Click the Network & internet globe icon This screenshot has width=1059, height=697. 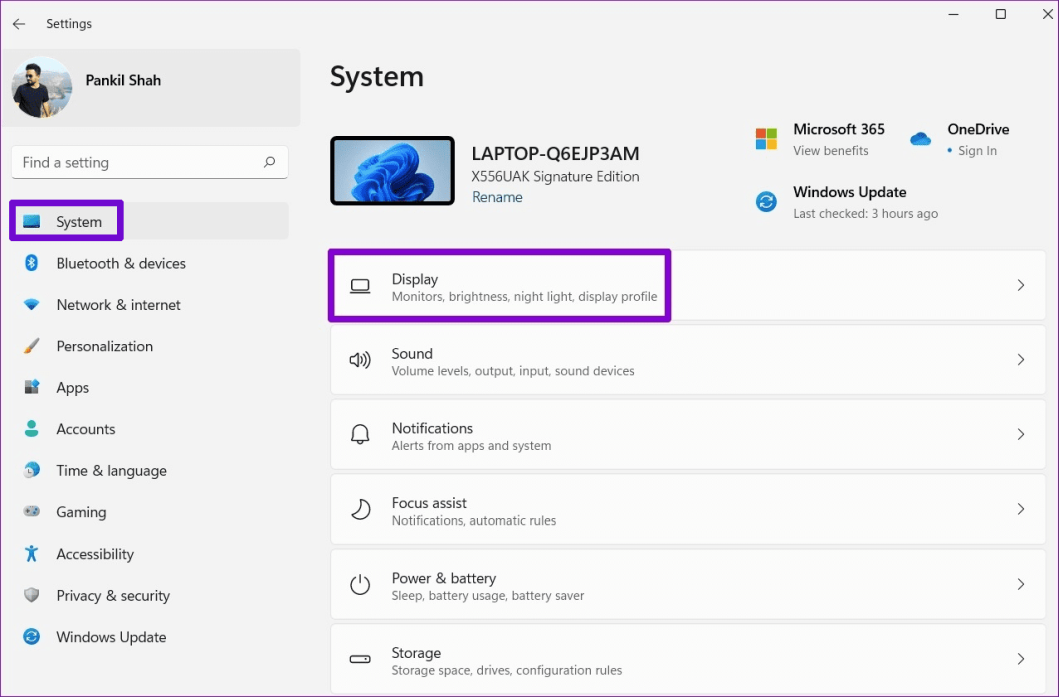(x=31, y=304)
